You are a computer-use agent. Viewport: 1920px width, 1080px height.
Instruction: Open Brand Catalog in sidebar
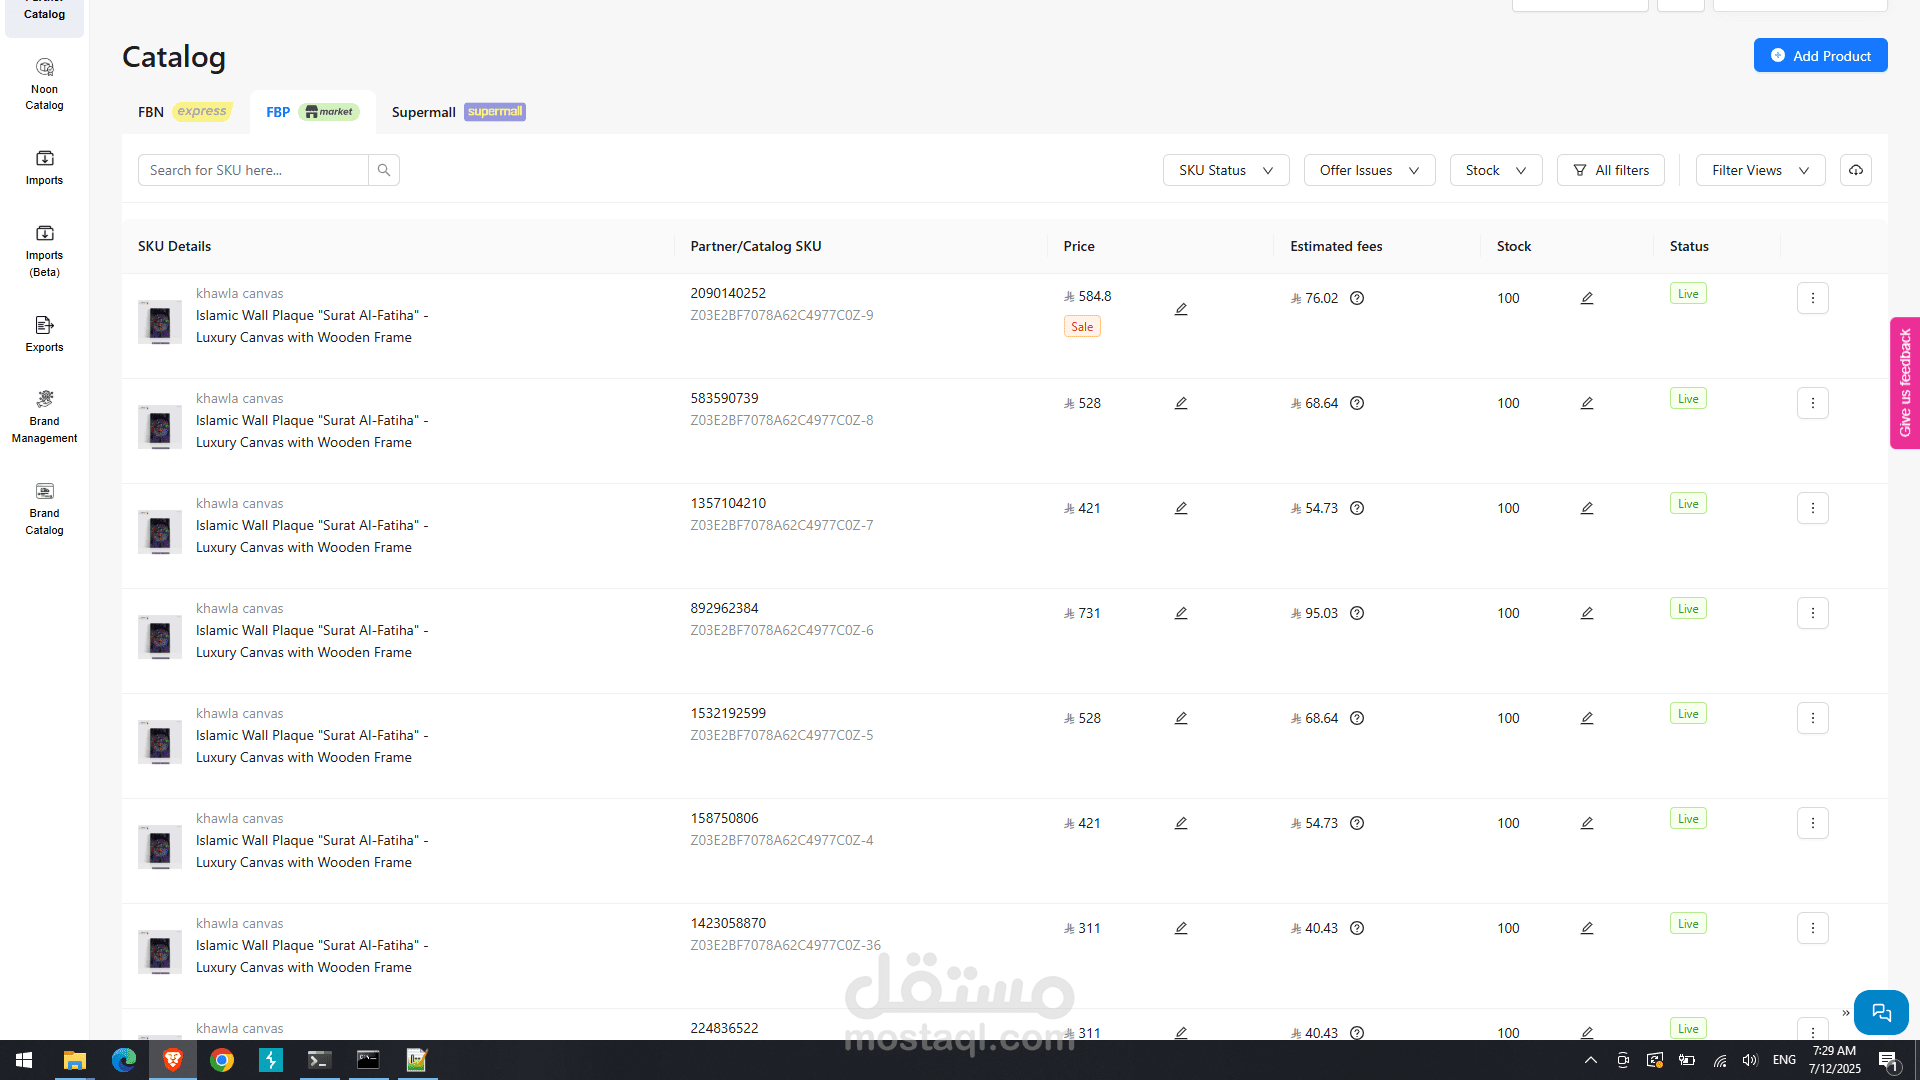pos(44,508)
